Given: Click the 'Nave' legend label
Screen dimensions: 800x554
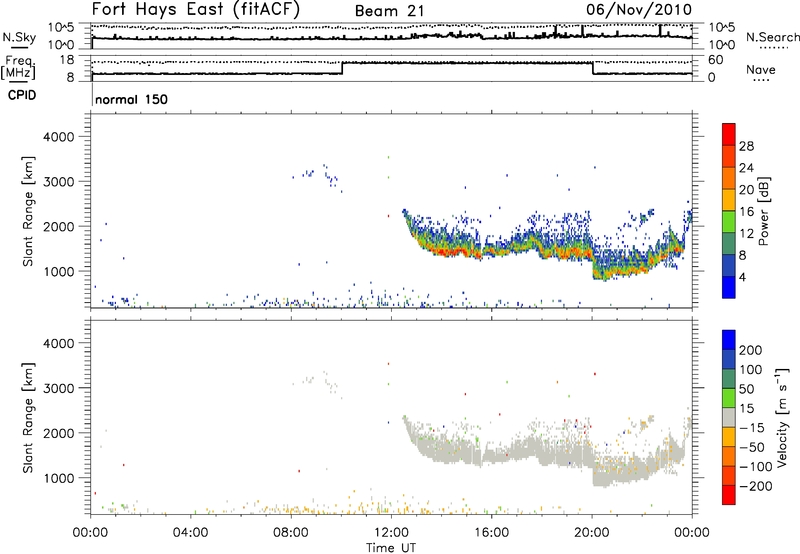Looking at the screenshot, I should click(x=761, y=69).
